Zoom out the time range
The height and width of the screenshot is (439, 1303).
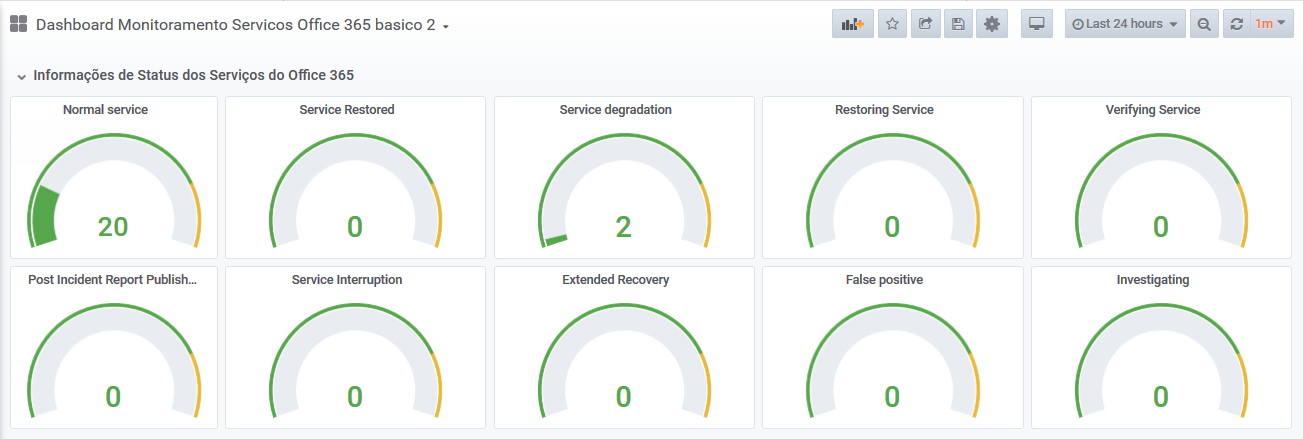tap(1204, 24)
